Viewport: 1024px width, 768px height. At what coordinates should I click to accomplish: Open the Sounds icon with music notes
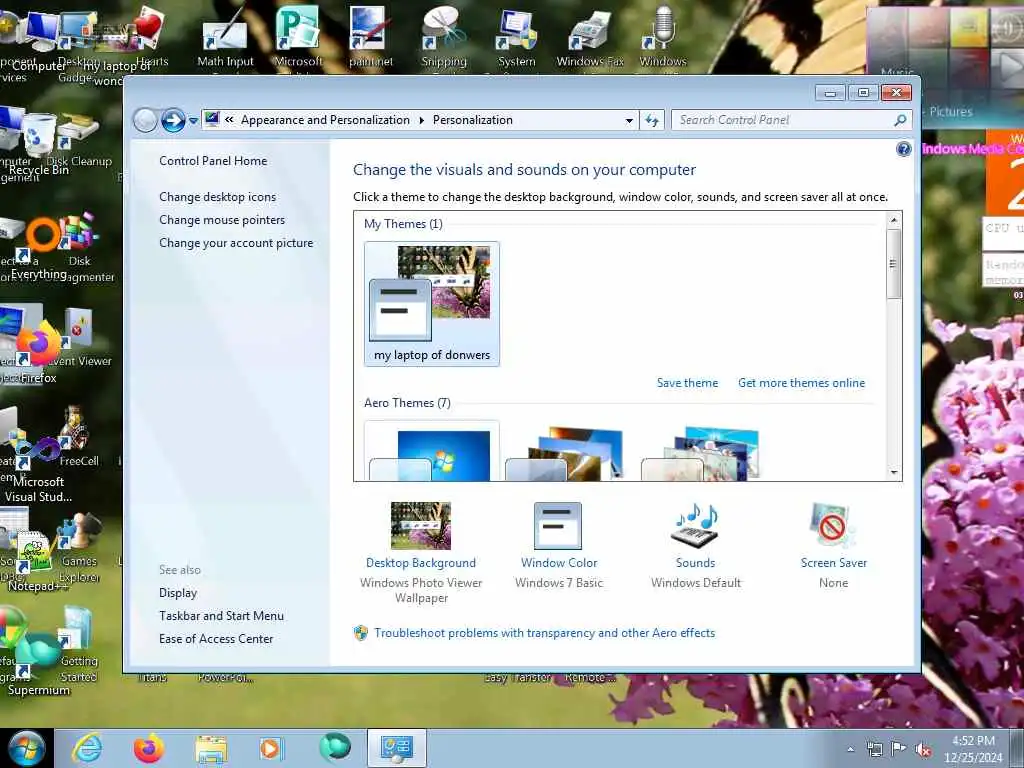click(695, 525)
